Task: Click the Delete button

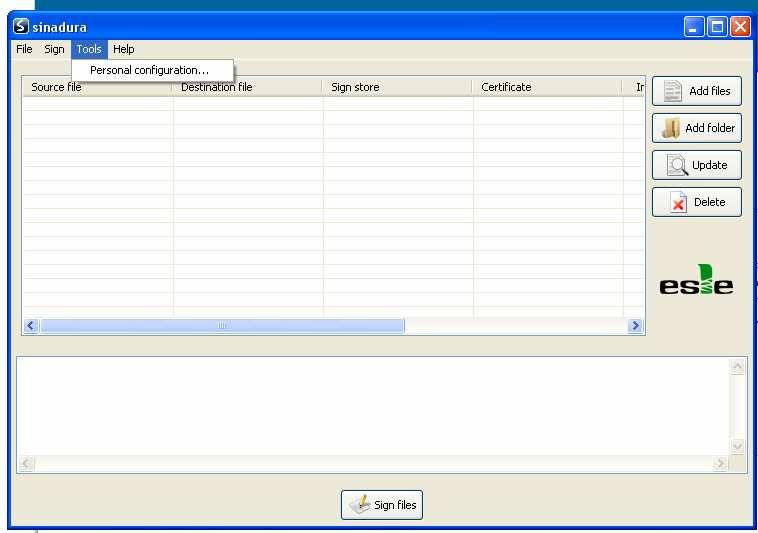Action: 697,202
